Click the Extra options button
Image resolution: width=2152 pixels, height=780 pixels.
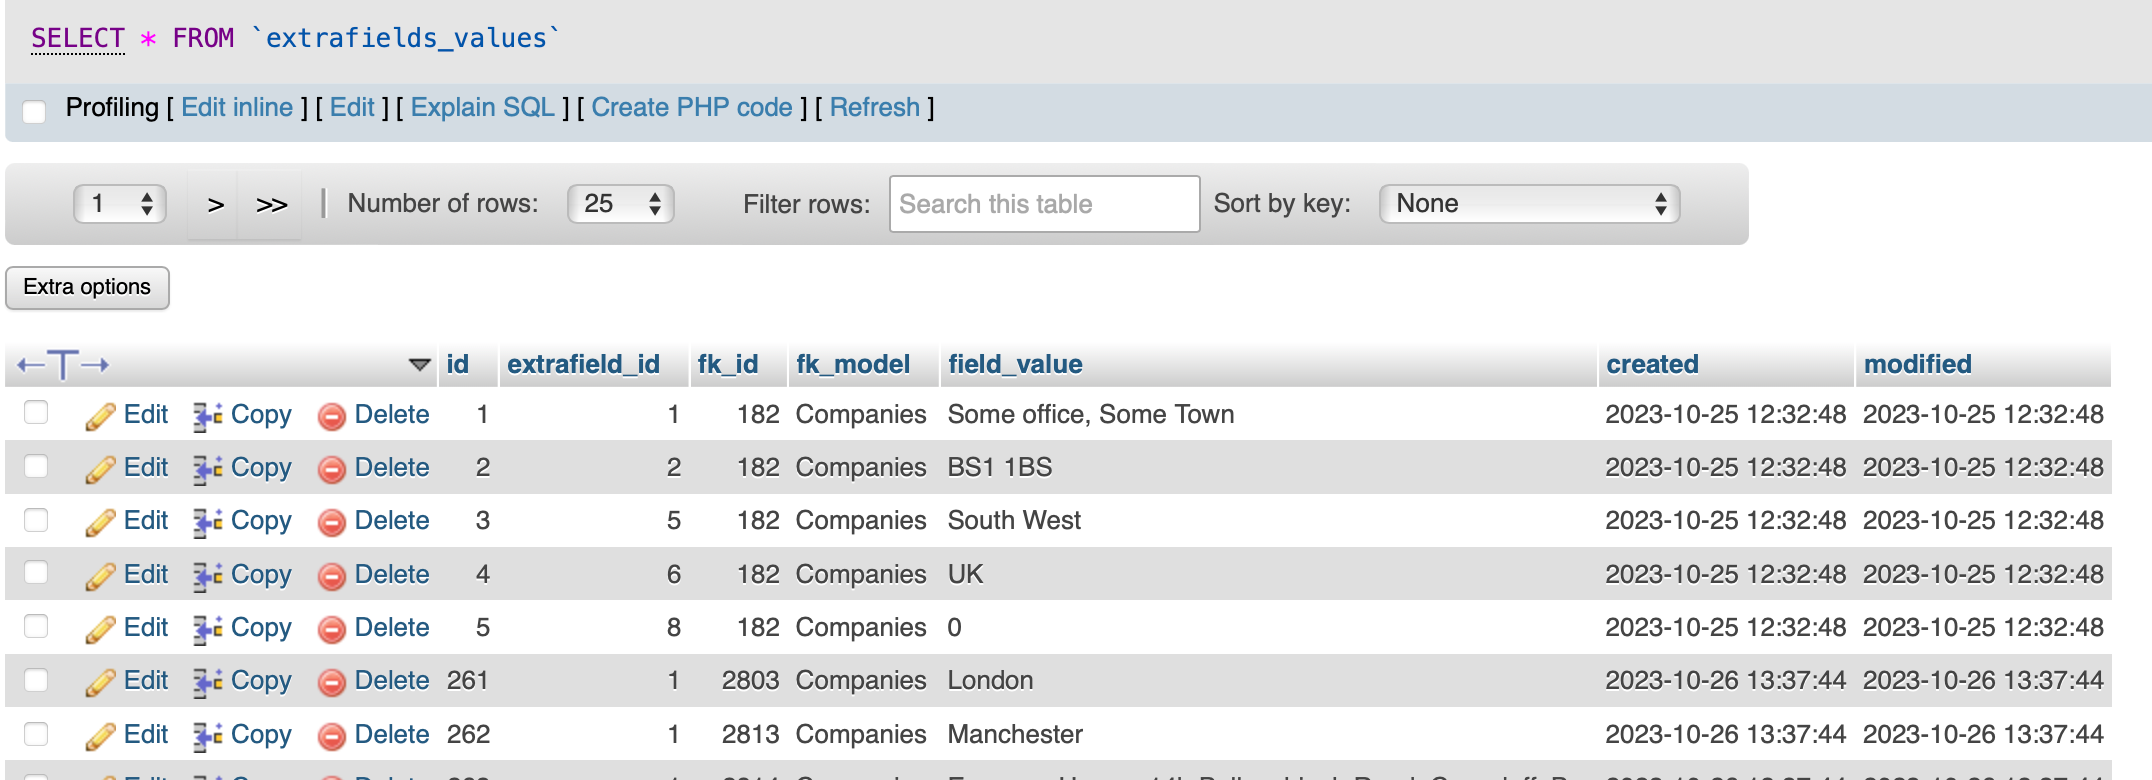point(87,288)
